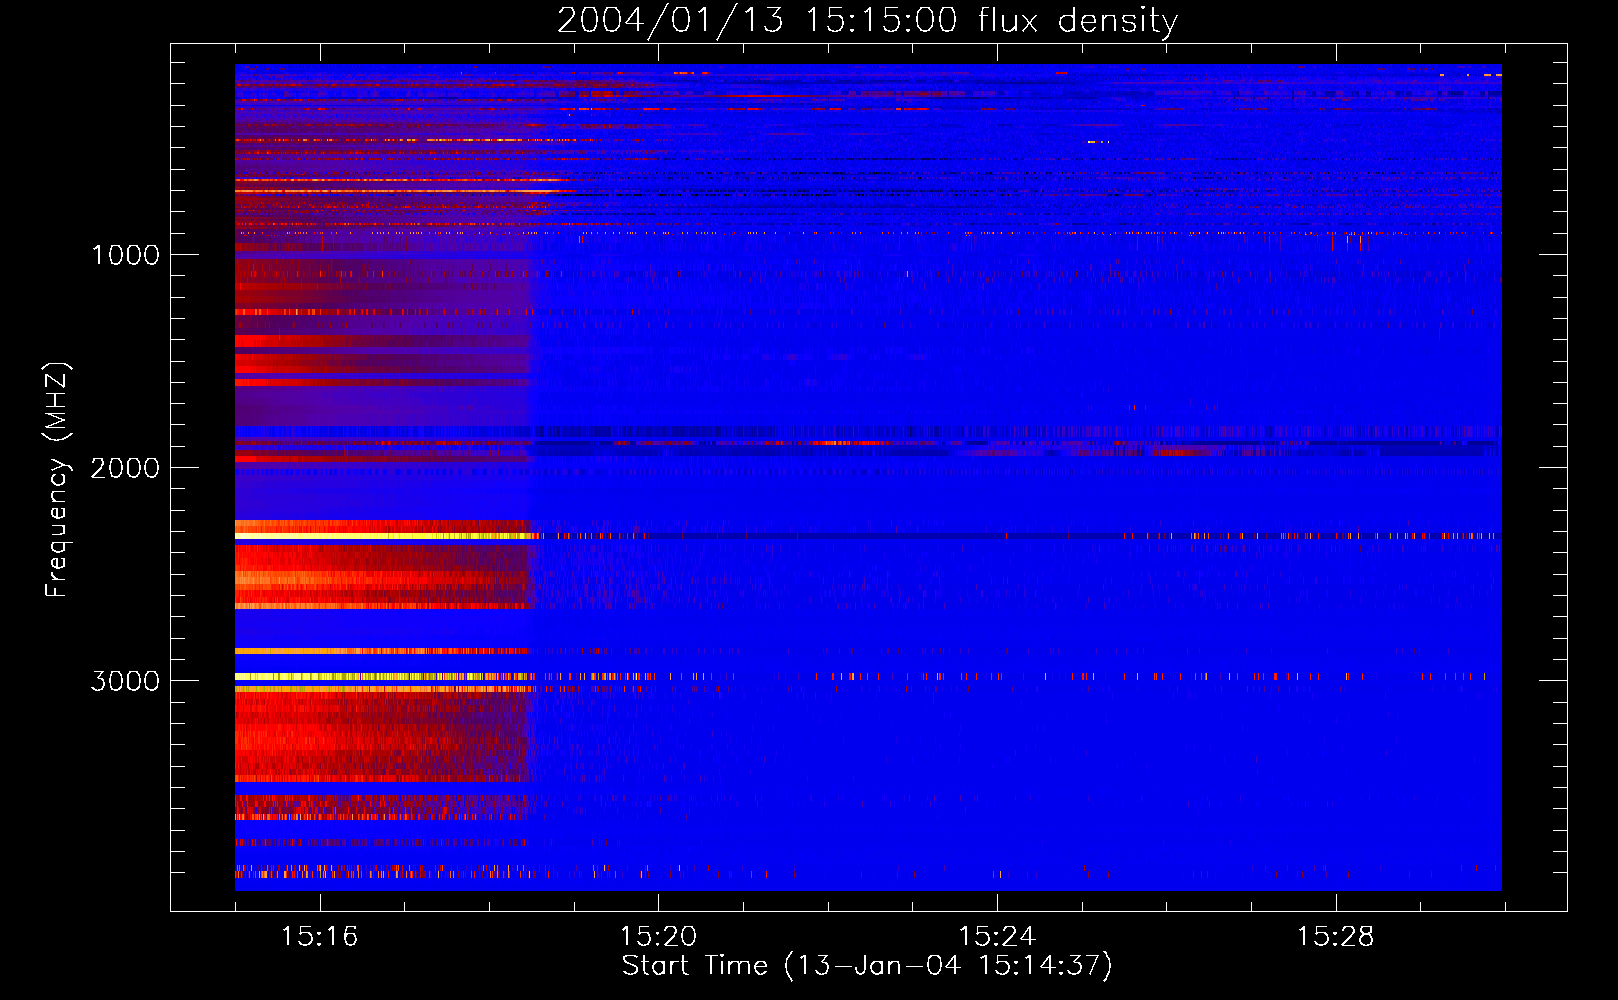Click the 1000 frequency tick label
The image size is (1618, 1000).
click(126, 255)
